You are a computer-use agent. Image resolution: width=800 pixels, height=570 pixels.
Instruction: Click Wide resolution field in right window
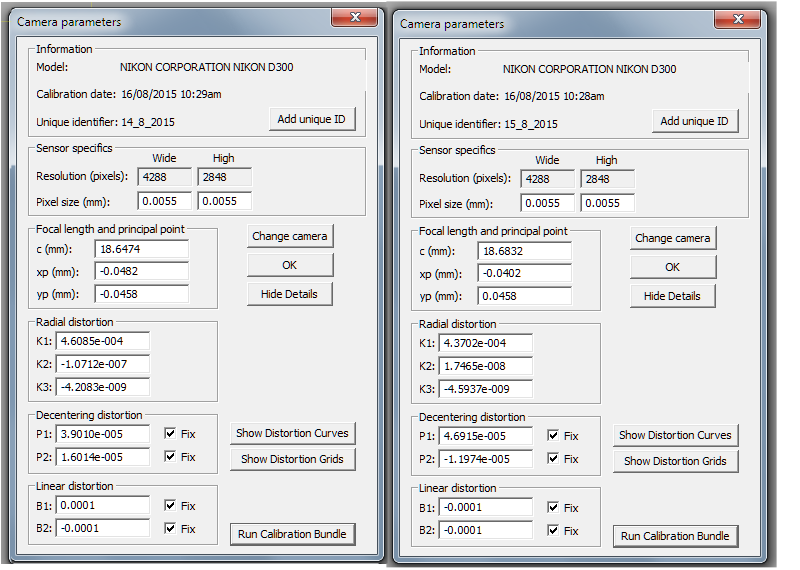[548, 179]
